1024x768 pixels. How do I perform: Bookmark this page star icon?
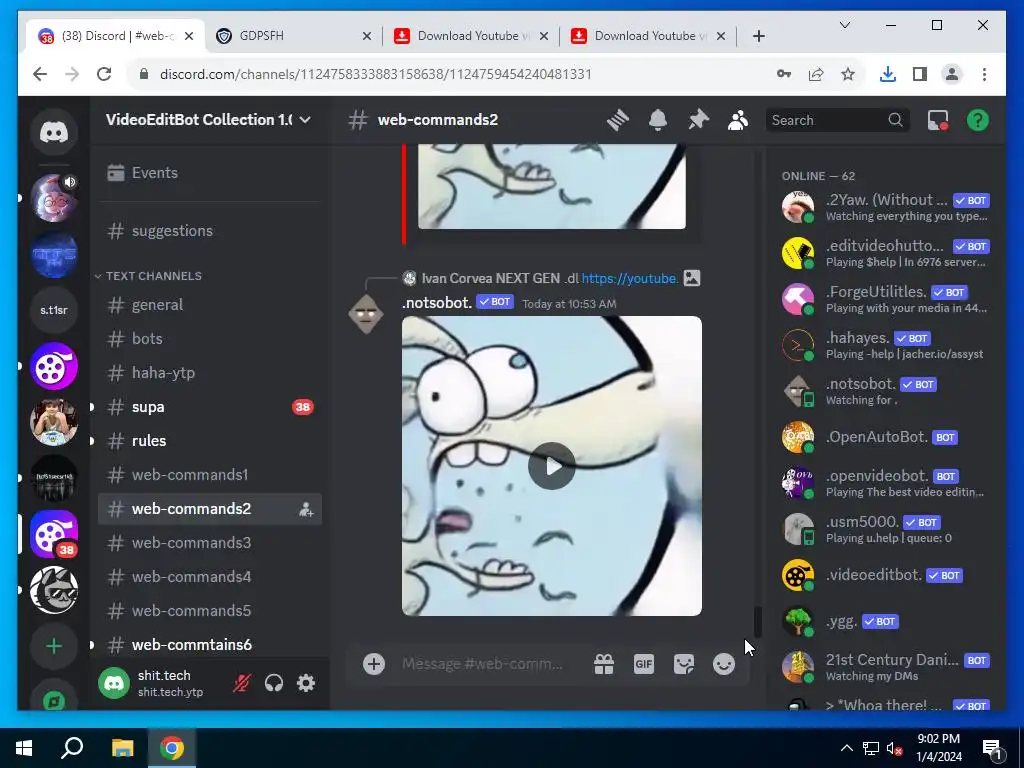click(848, 74)
